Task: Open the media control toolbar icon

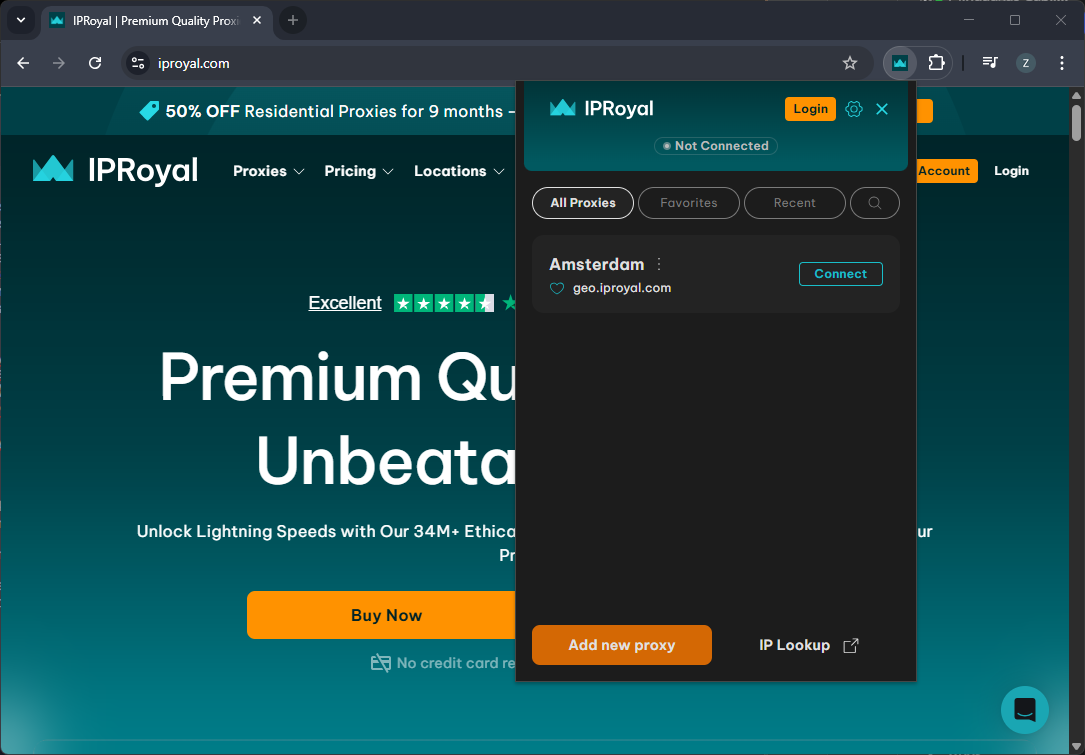Action: [990, 63]
